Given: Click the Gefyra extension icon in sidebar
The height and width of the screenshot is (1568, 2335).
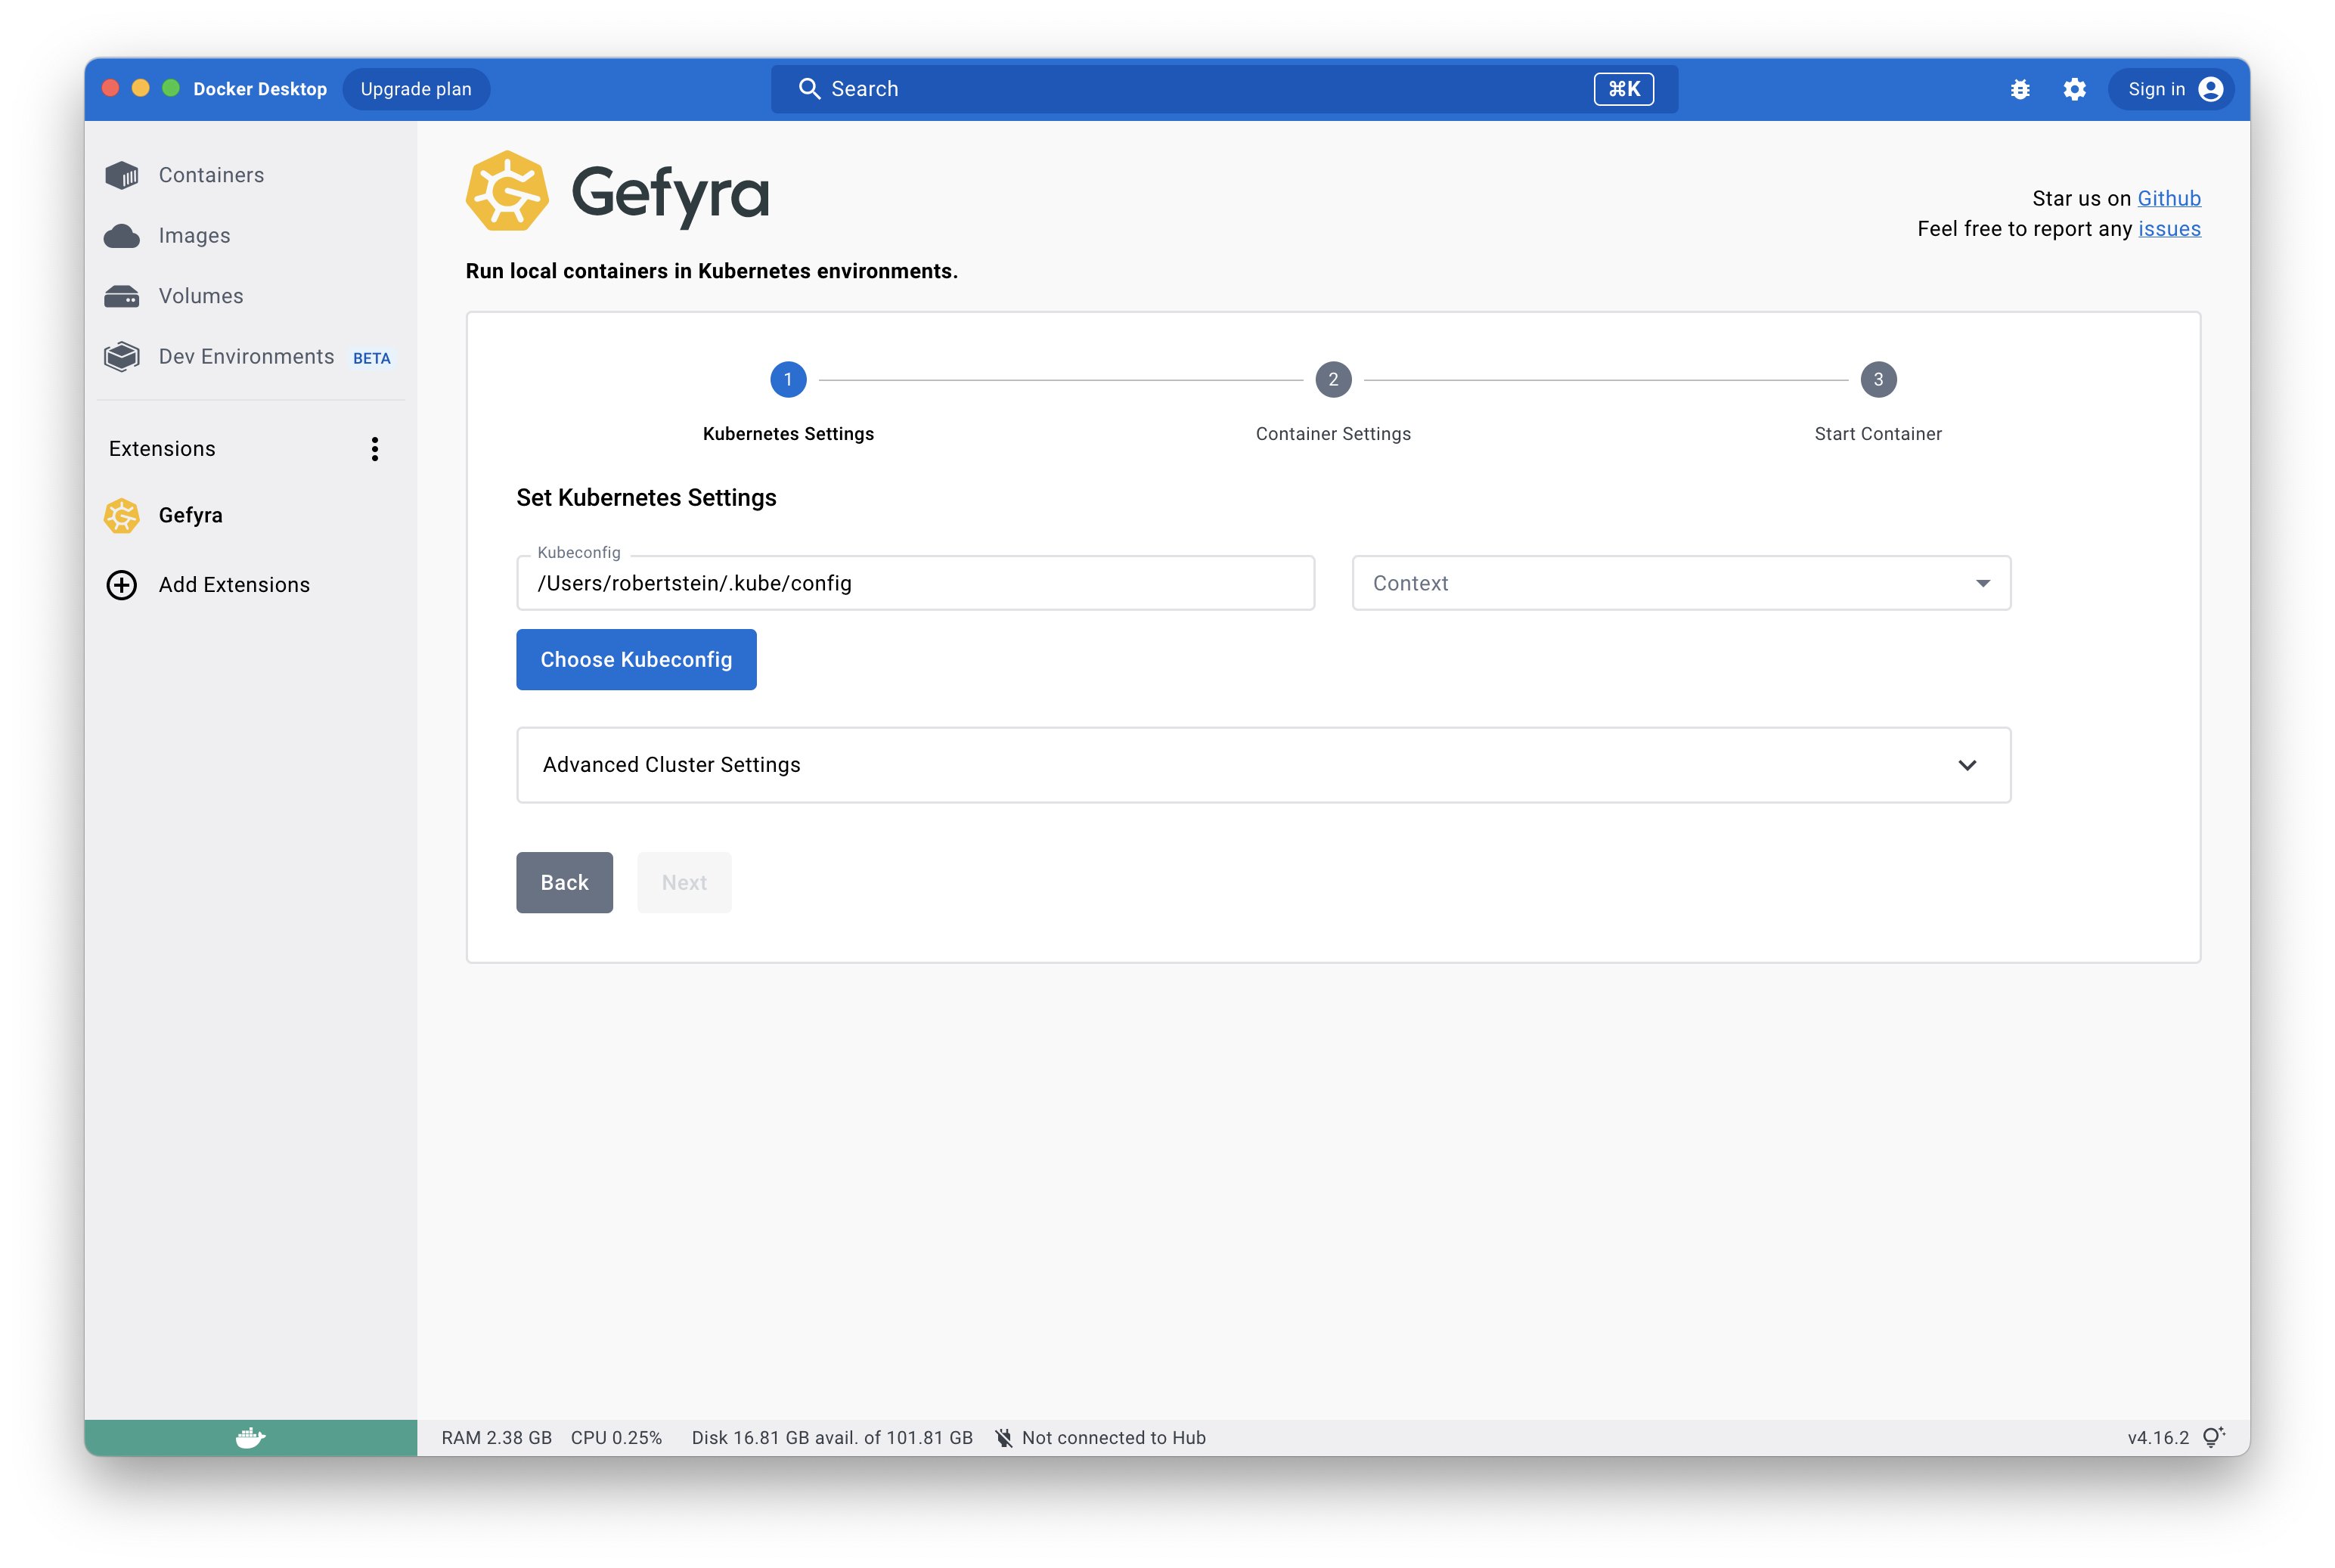Looking at the screenshot, I should click(121, 515).
